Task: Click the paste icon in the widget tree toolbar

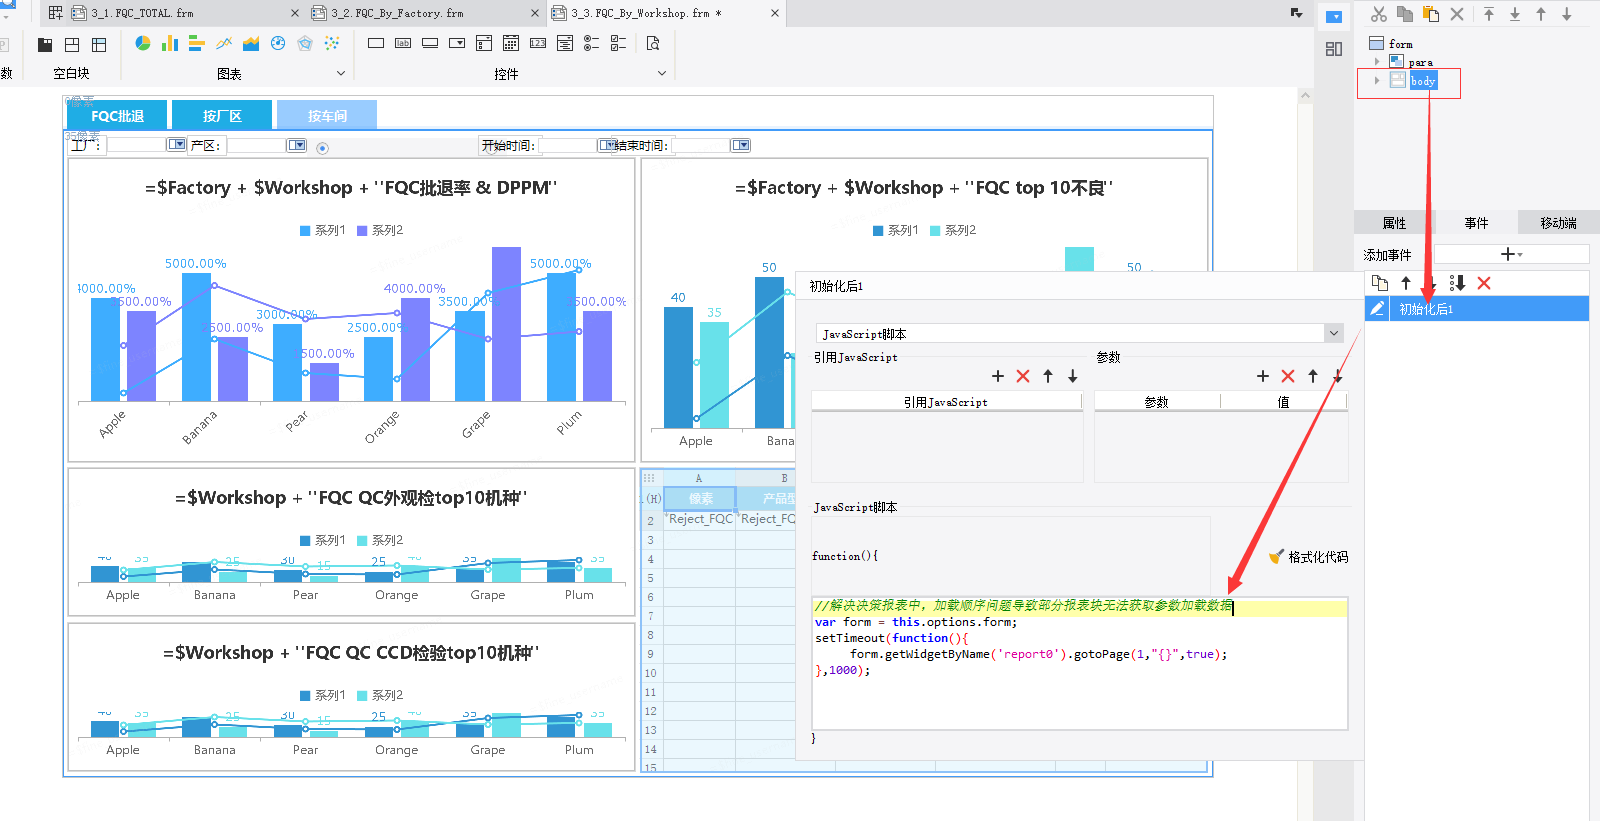Action: pos(1431,14)
